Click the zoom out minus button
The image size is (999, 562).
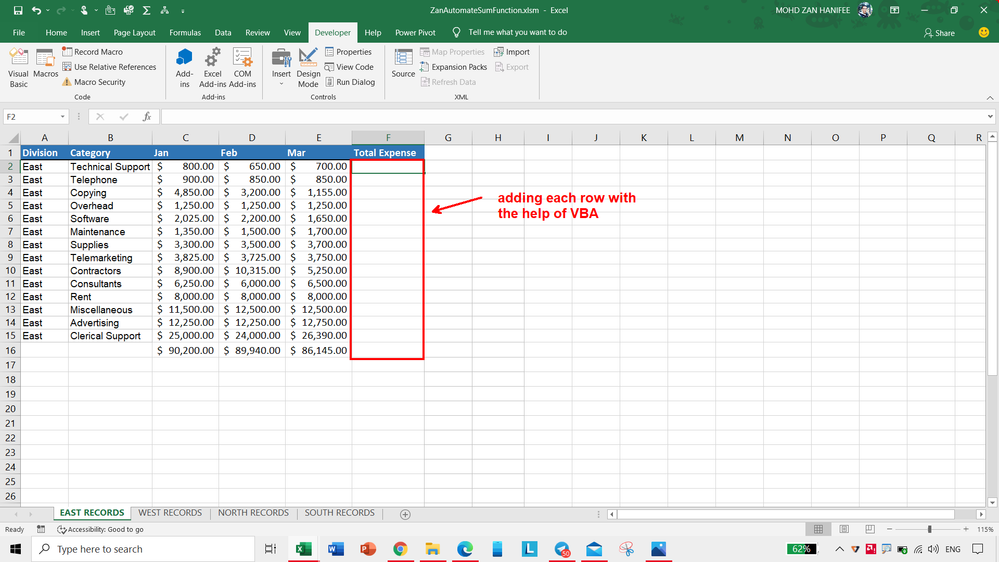(x=890, y=530)
